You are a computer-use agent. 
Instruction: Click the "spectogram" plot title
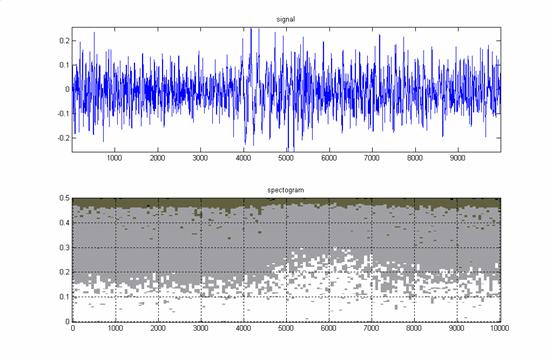coord(286,190)
